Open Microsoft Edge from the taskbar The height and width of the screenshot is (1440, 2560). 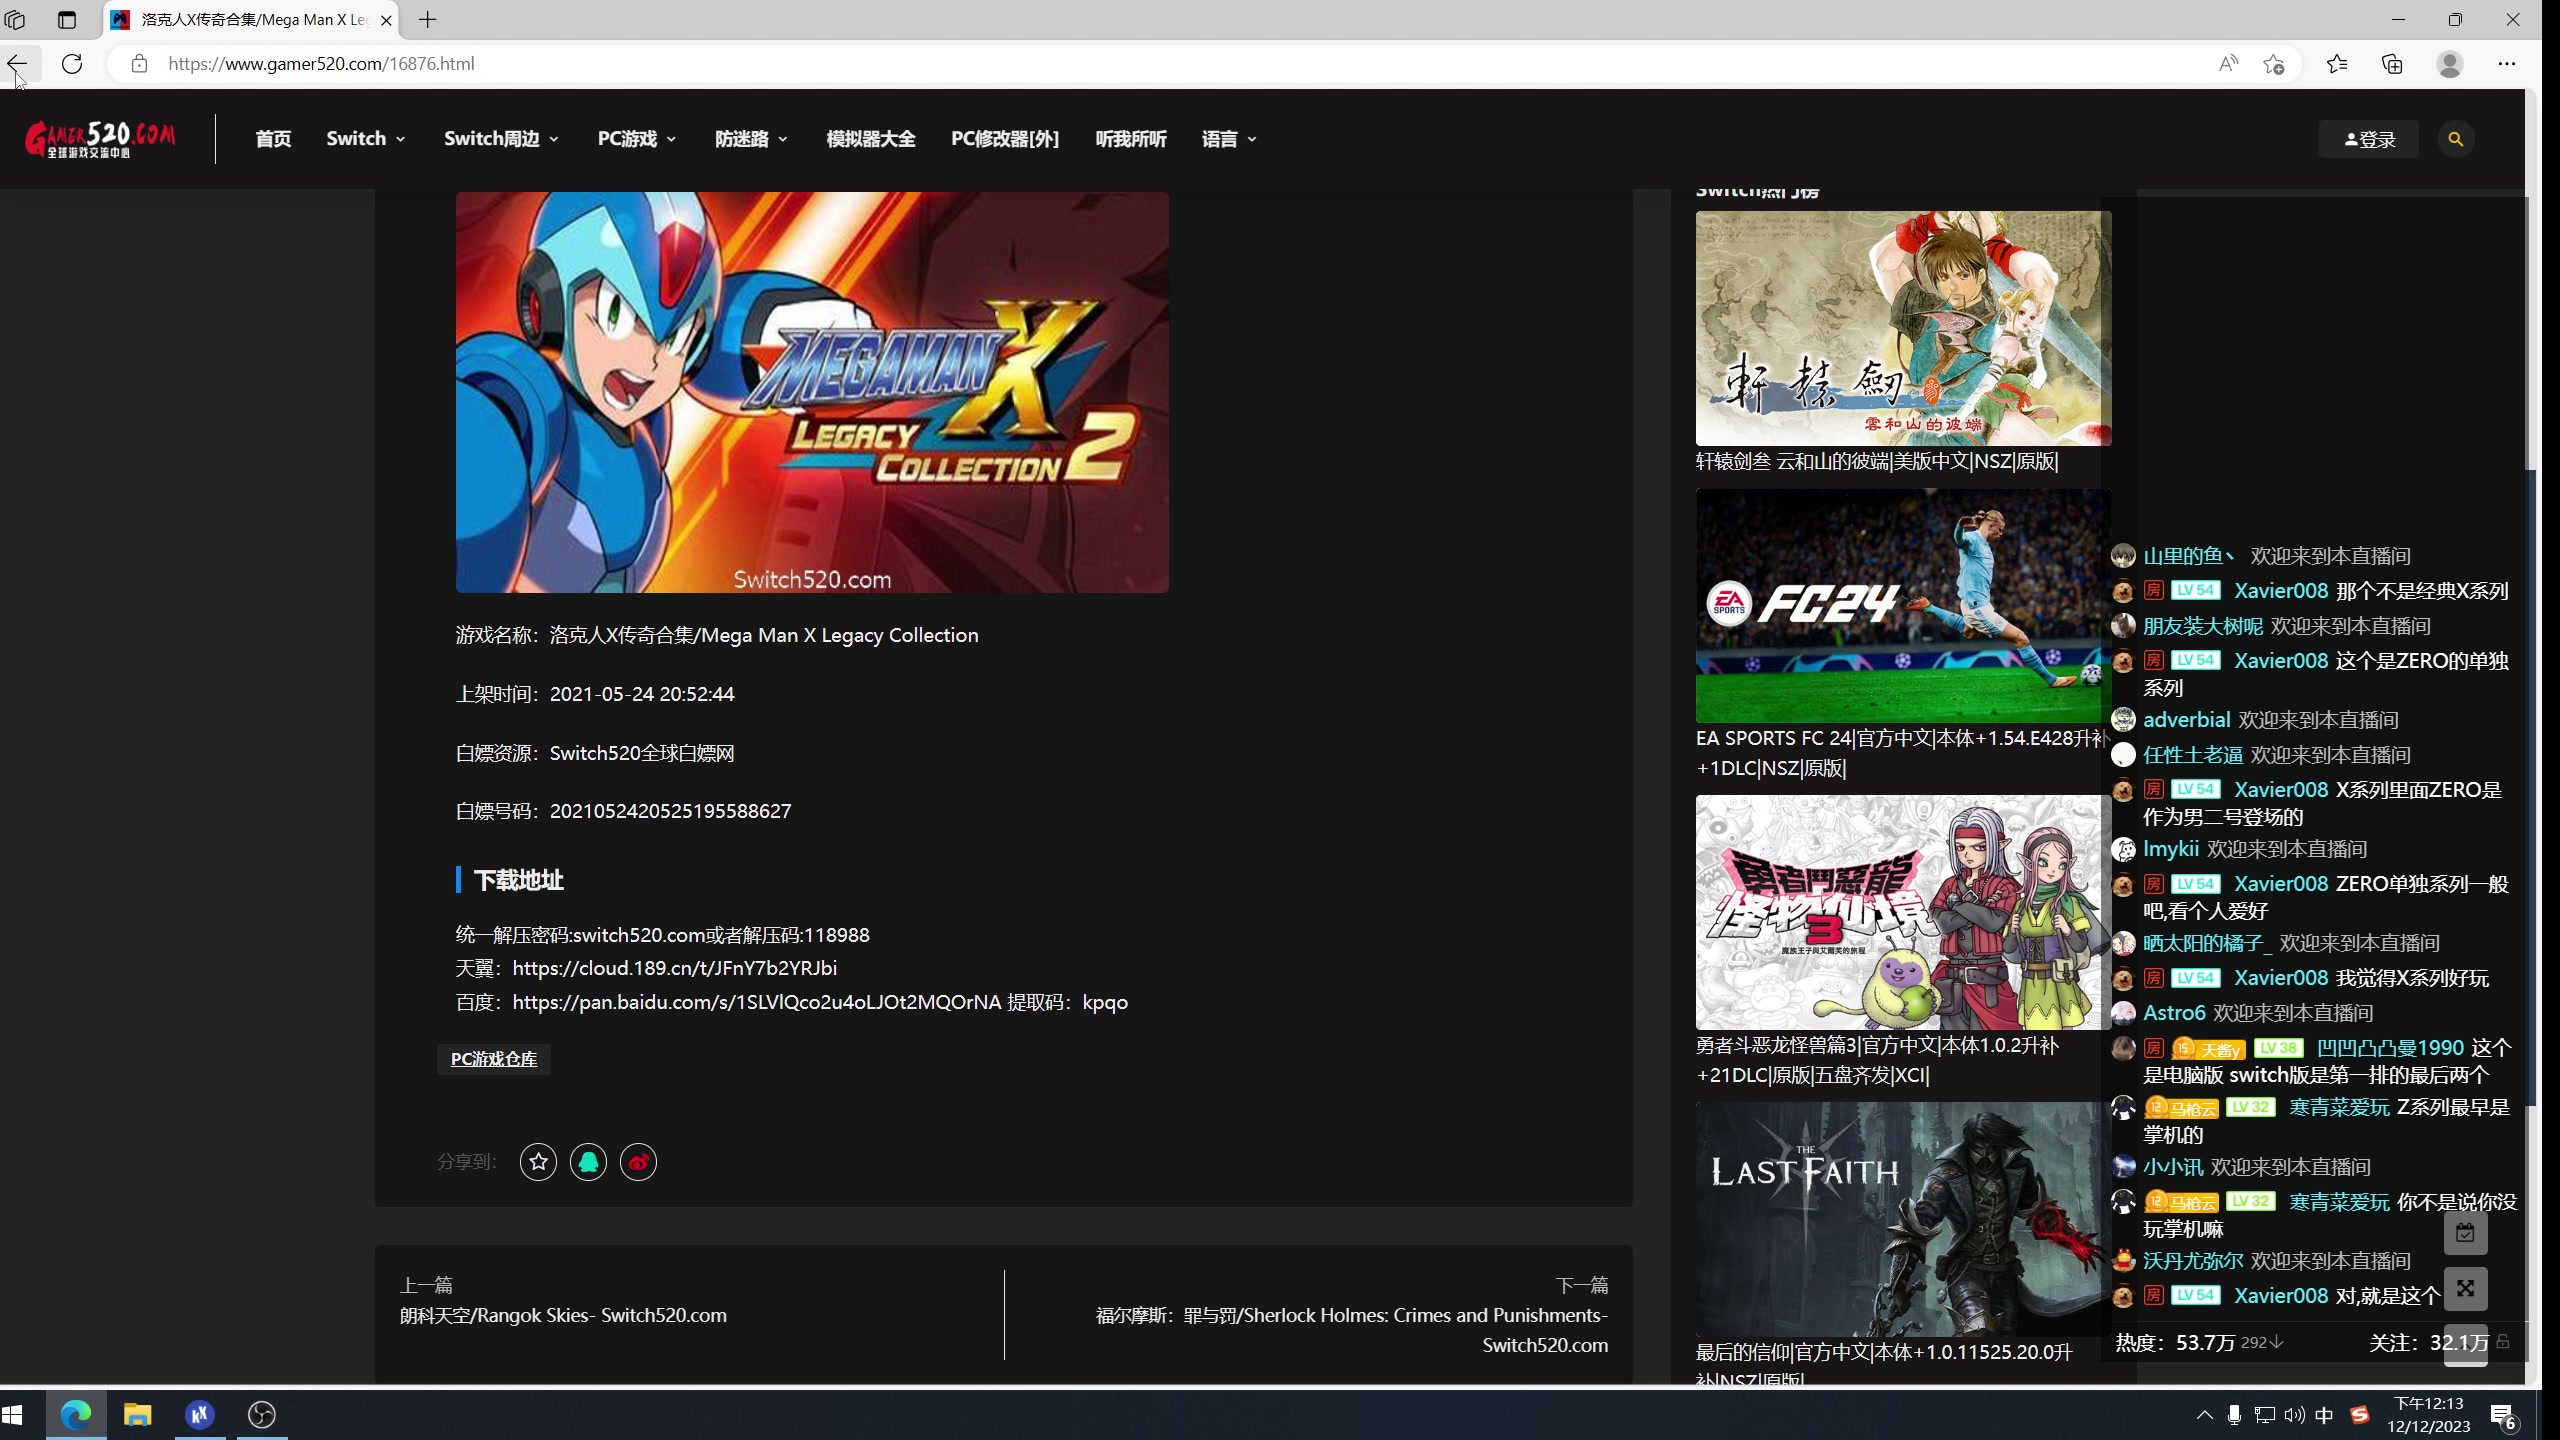[x=76, y=1415]
